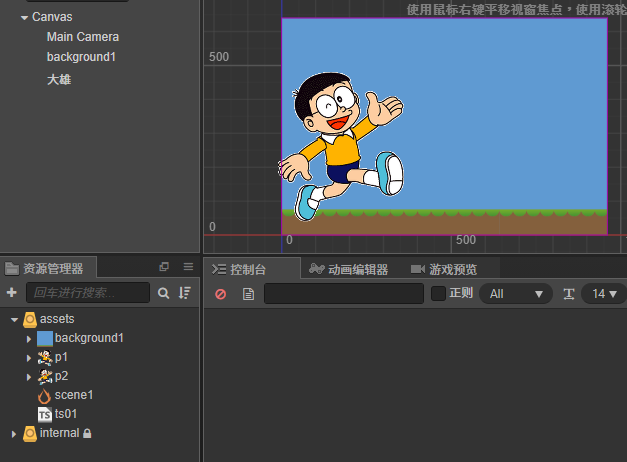Select ts01 TypeScript file icon
The image size is (627, 462).
click(45, 414)
